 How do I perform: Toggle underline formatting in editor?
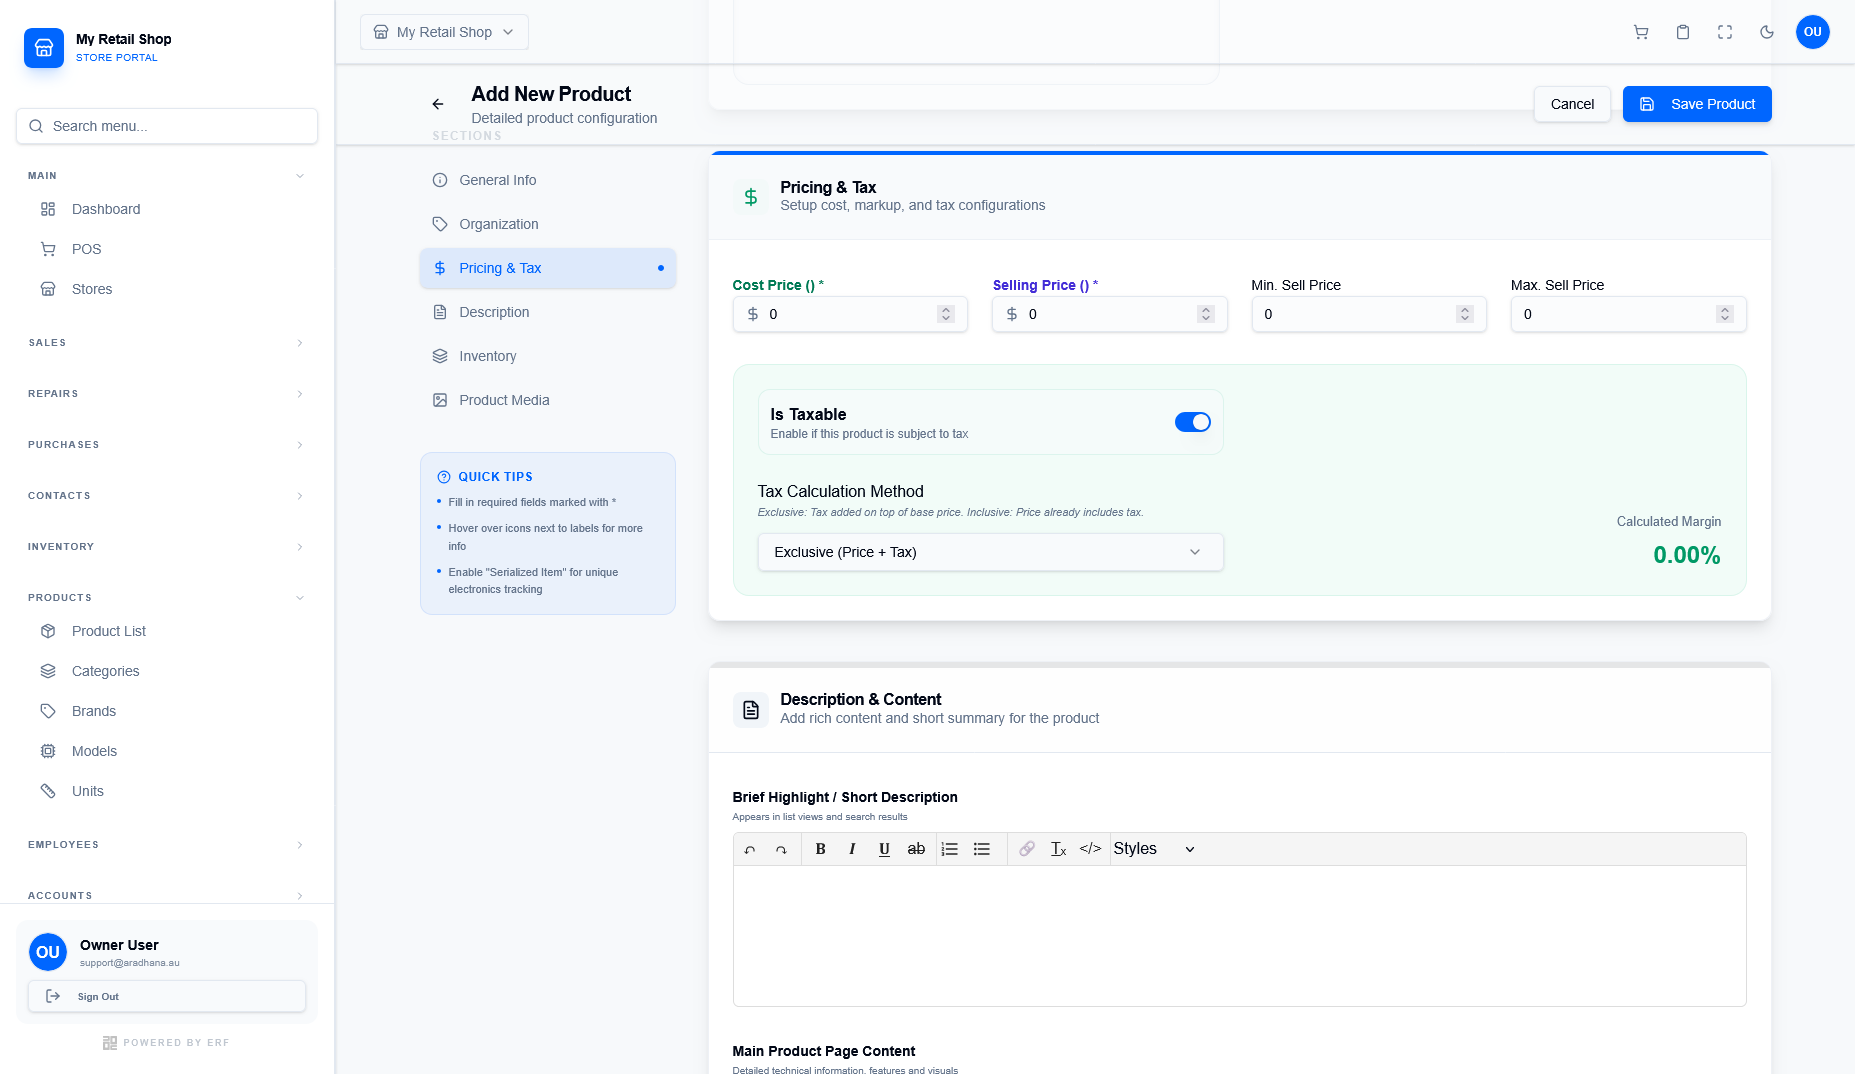pos(884,849)
